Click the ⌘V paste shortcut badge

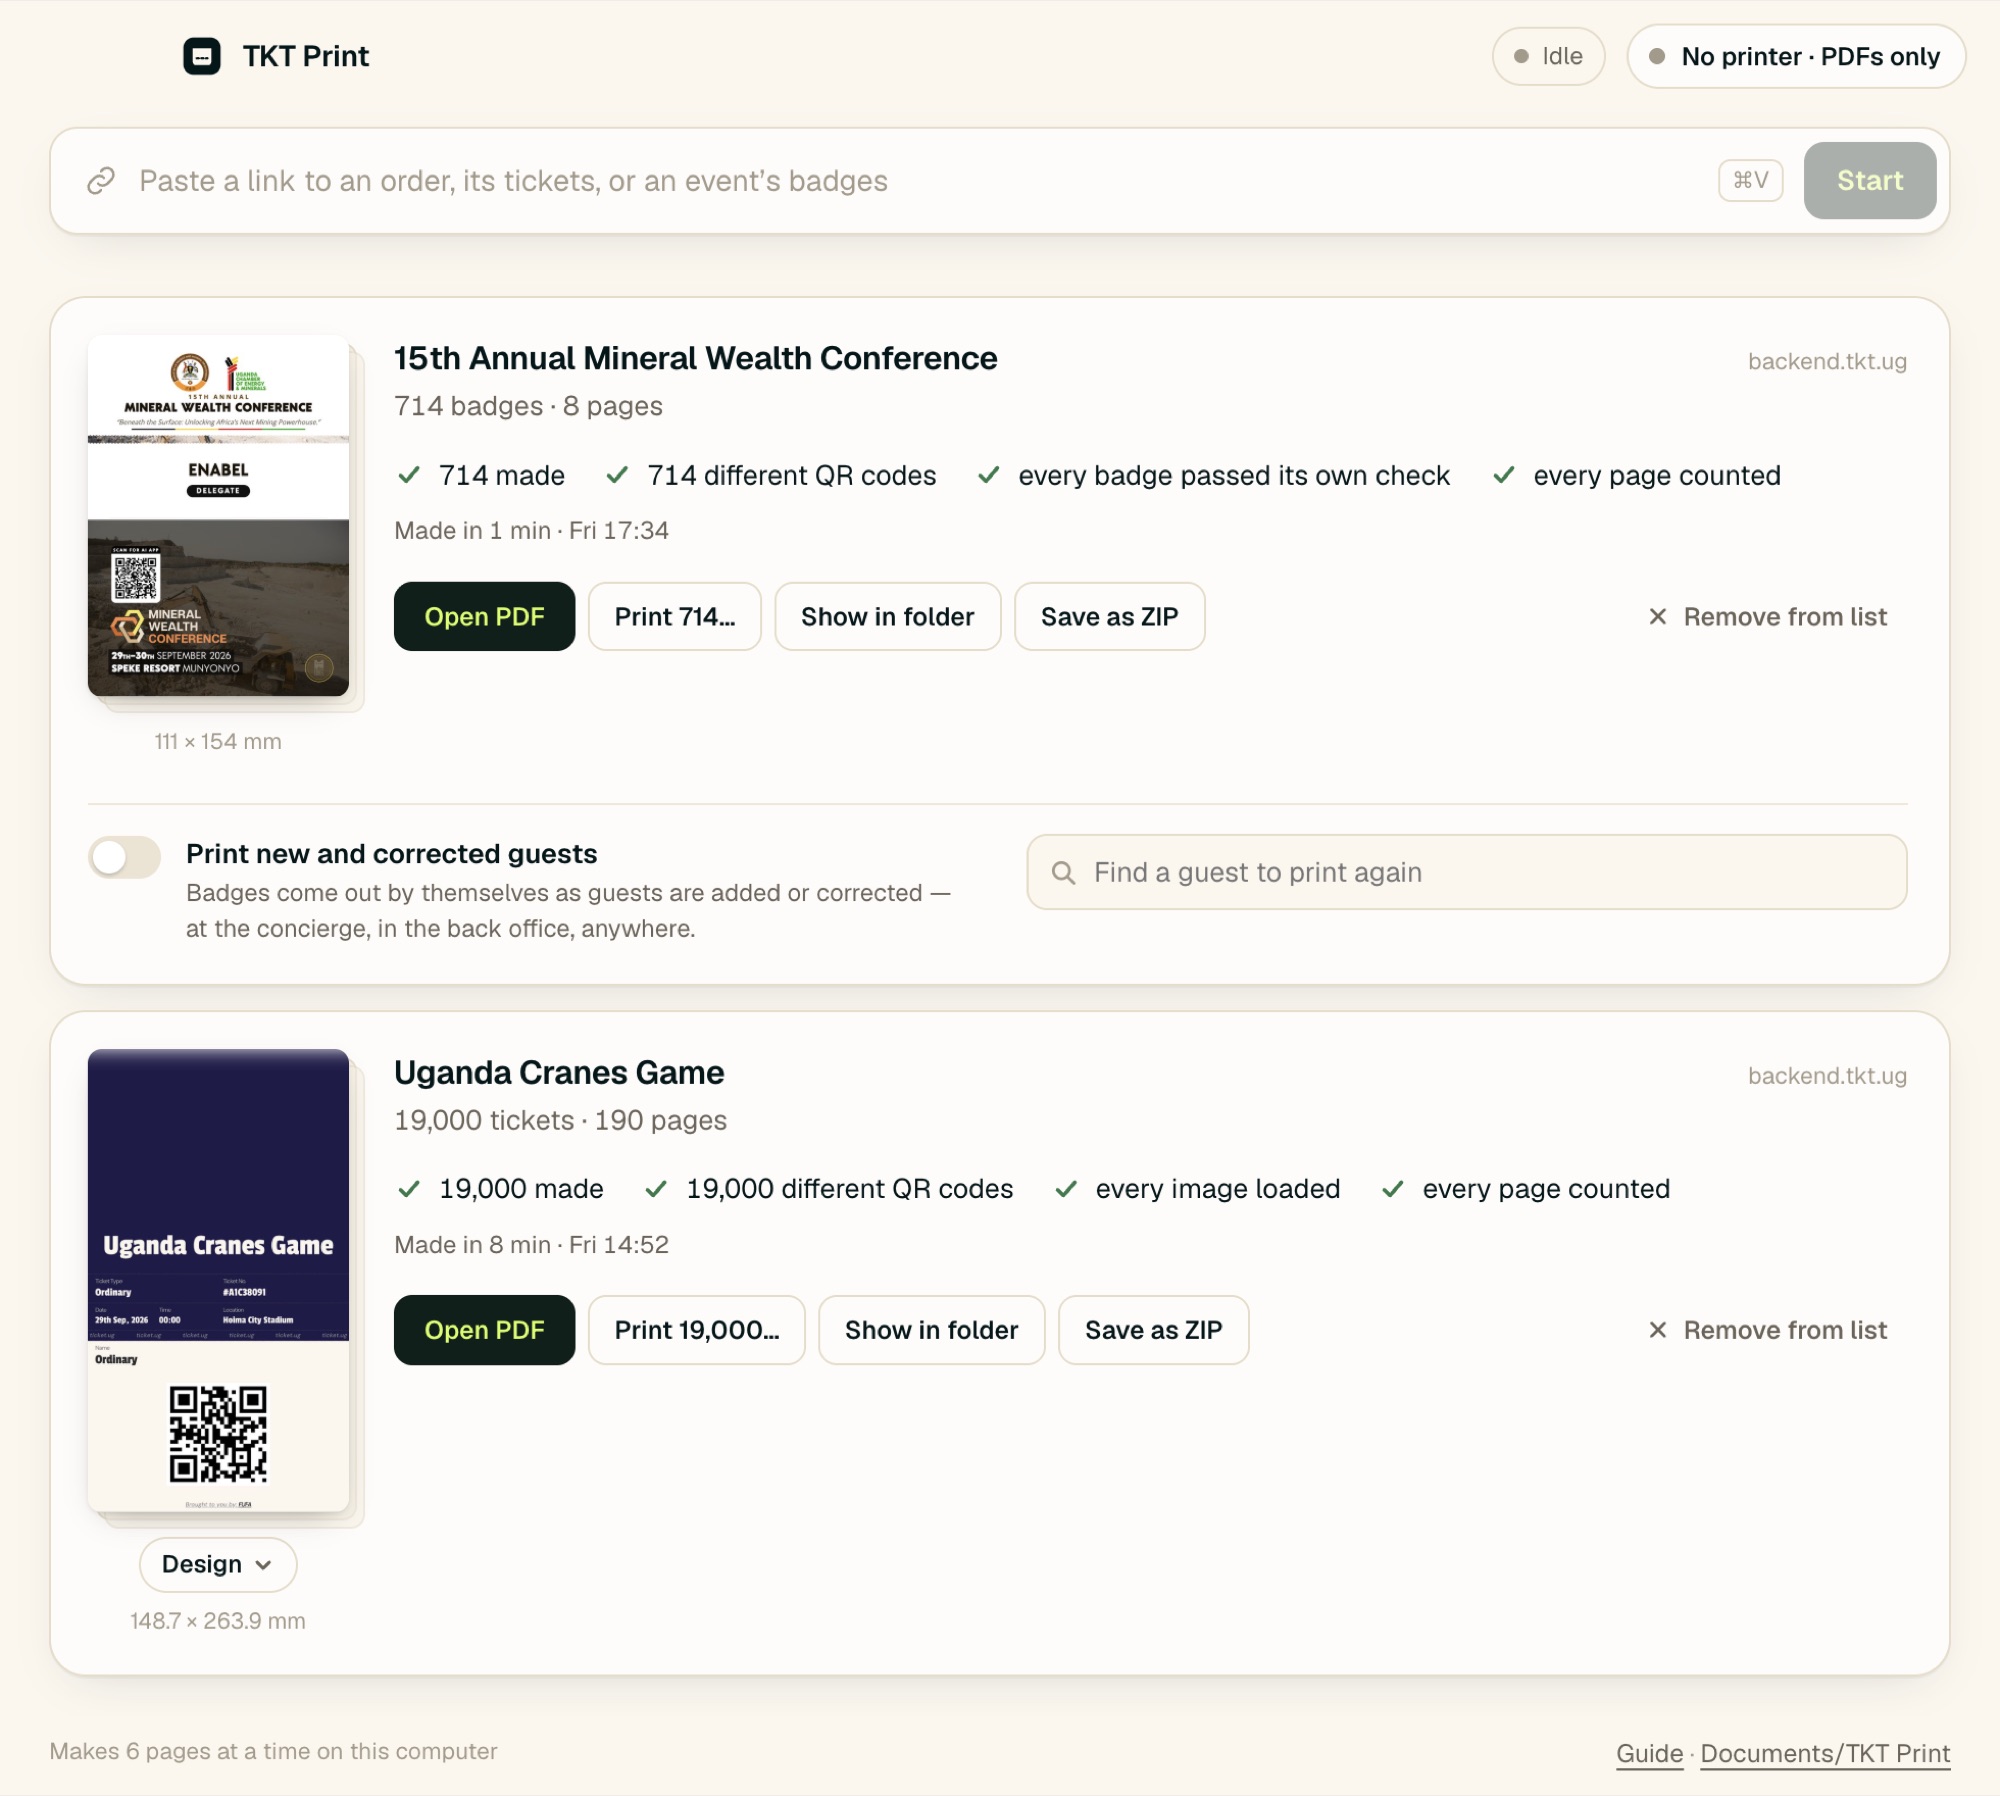pos(1750,180)
